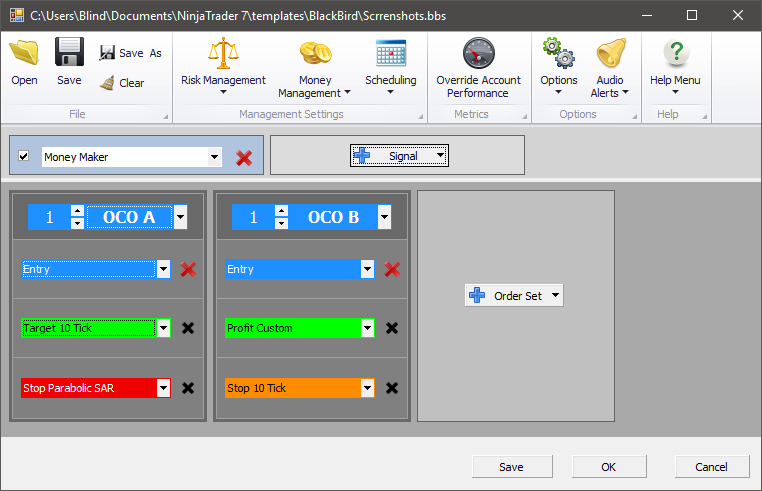The width and height of the screenshot is (762, 491).
Task: Expand Stop Parabolic SAR dropdown
Action: click(163, 388)
